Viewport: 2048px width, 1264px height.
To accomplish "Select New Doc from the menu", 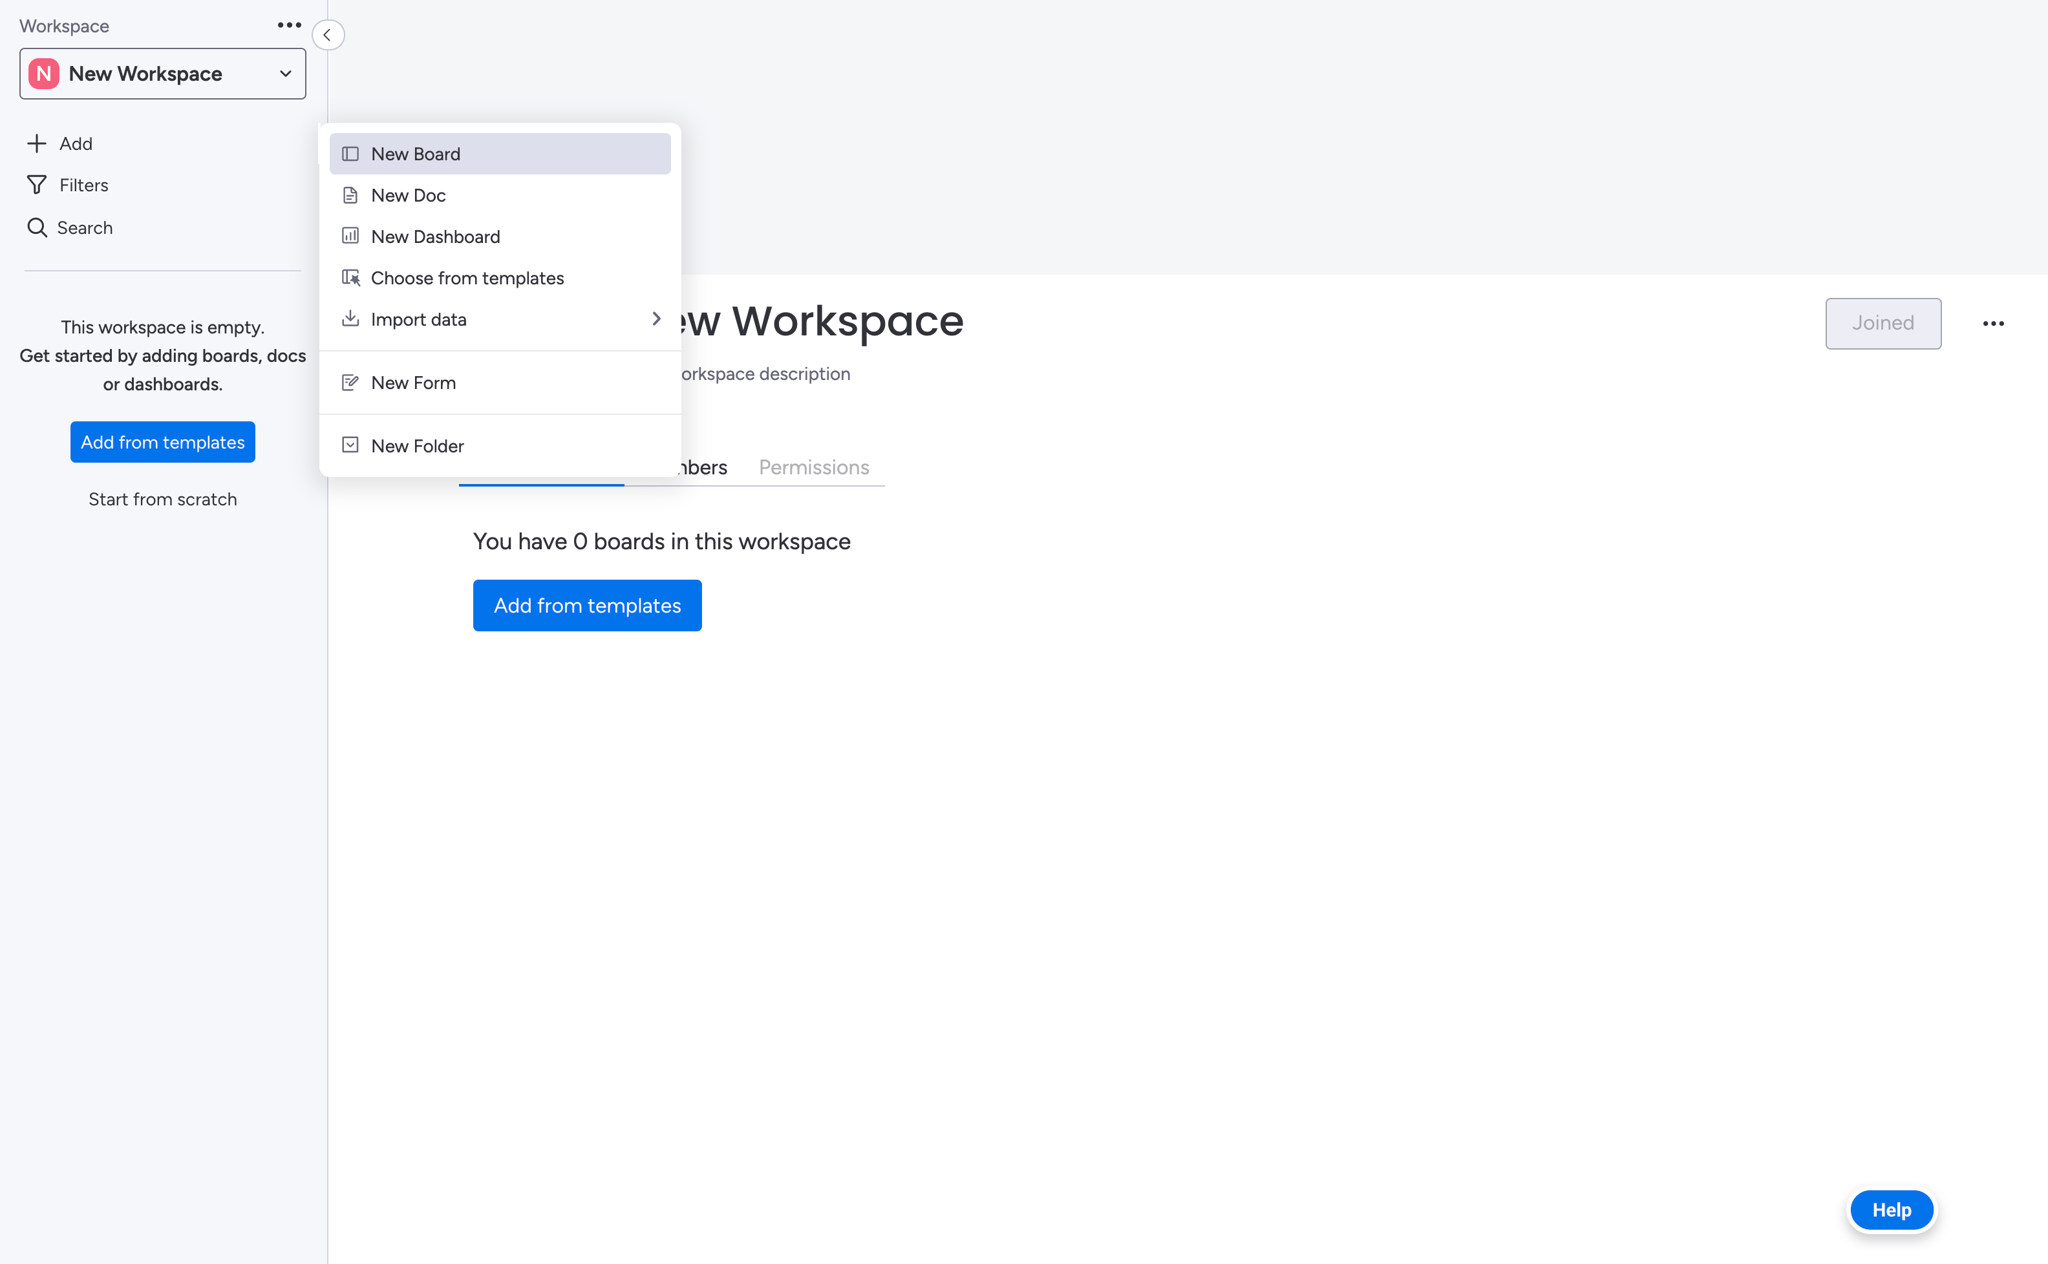I will 408,195.
